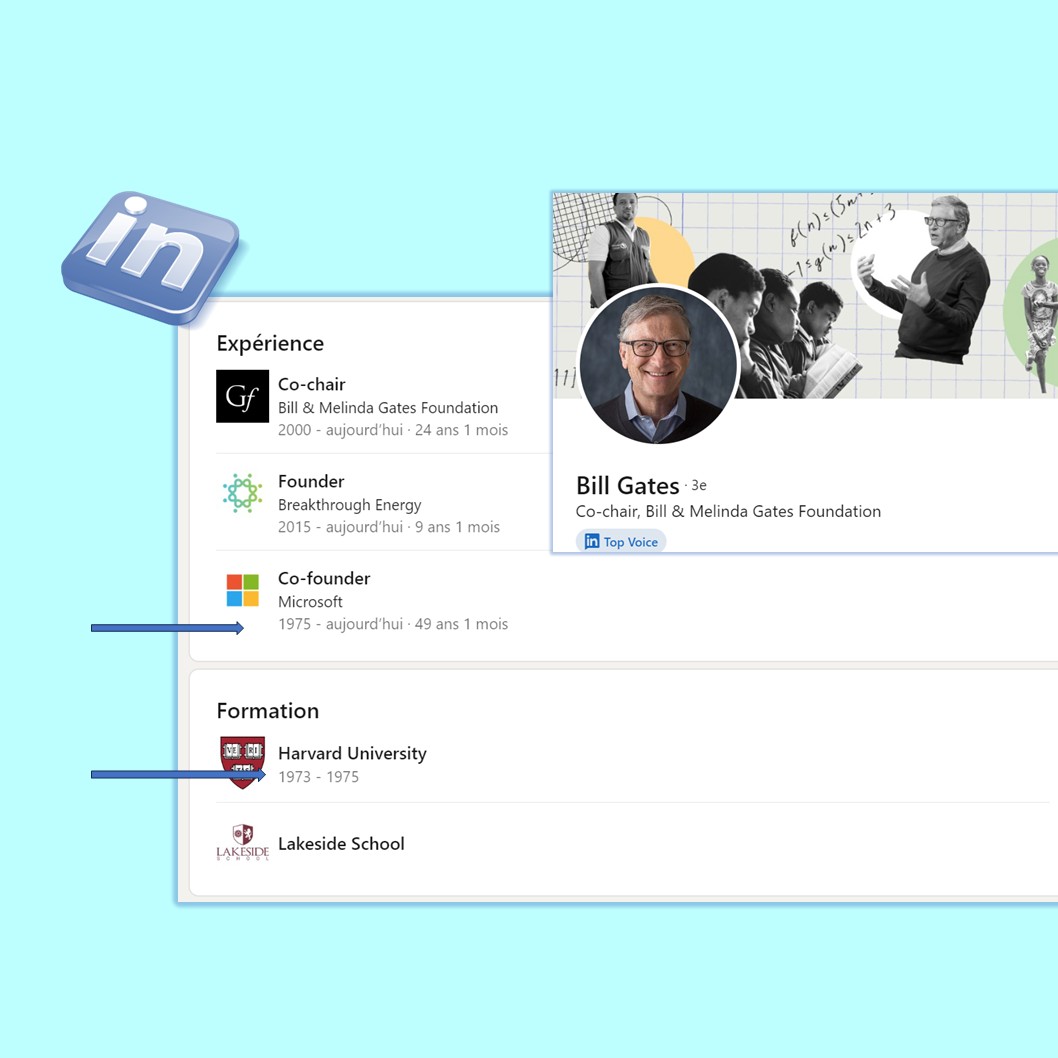Click the '1975 - aujourd'hui · 49 ans 1 mois' dates
The image size is (1058, 1058).
click(393, 624)
